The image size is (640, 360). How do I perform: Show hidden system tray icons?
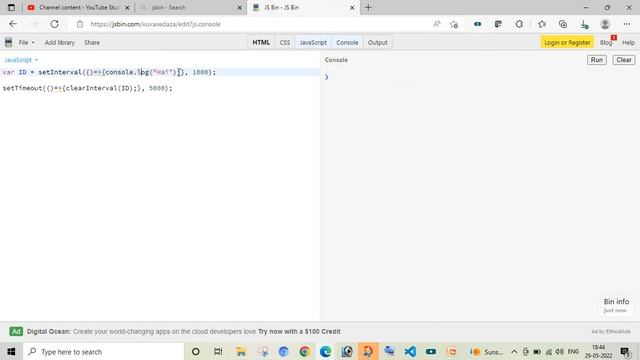click(514, 351)
